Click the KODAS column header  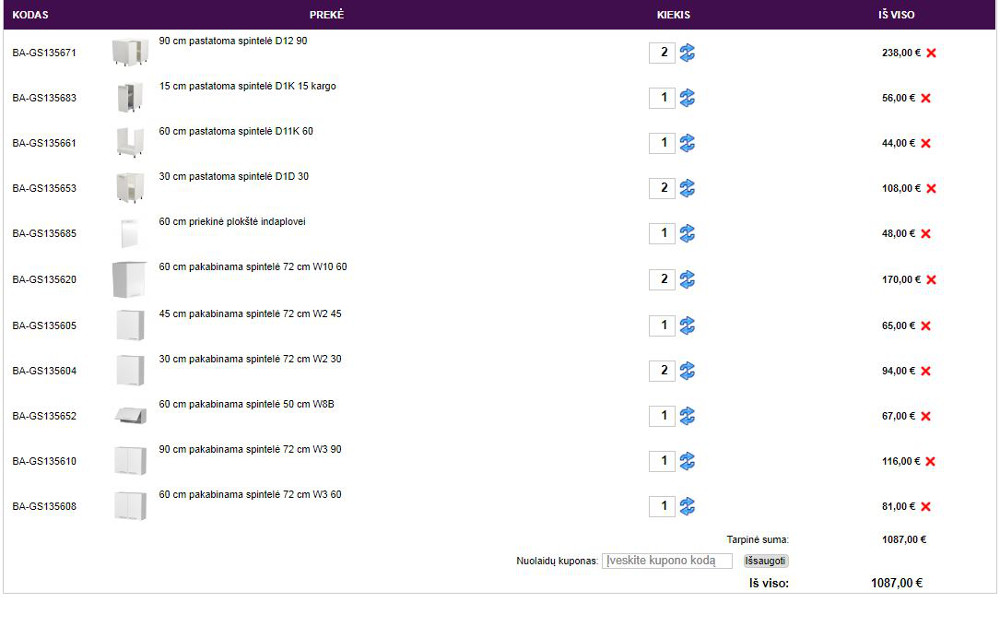pos(30,15)
